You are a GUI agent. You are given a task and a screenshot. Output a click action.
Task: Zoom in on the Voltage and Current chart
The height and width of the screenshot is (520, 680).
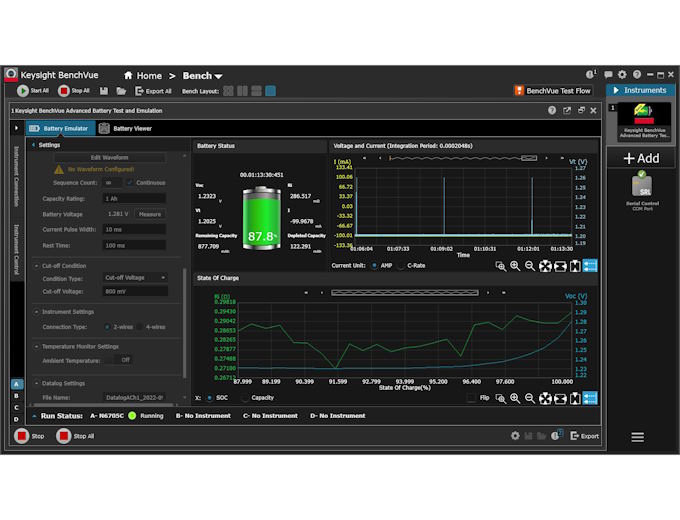pyautogui.click(x=515, y=266)
